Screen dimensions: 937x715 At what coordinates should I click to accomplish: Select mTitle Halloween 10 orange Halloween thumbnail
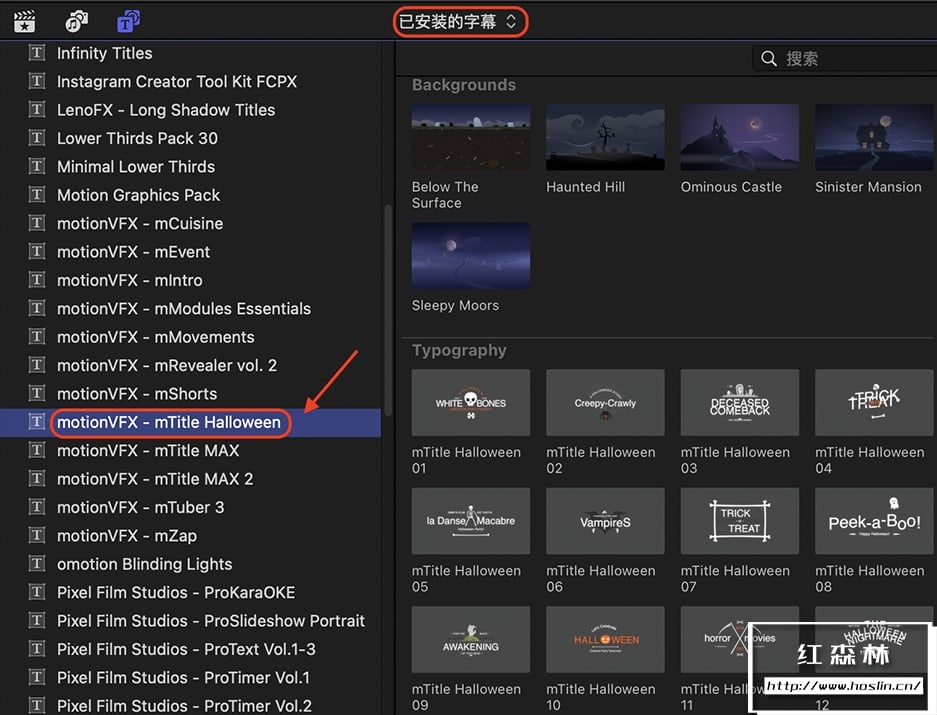605,639
